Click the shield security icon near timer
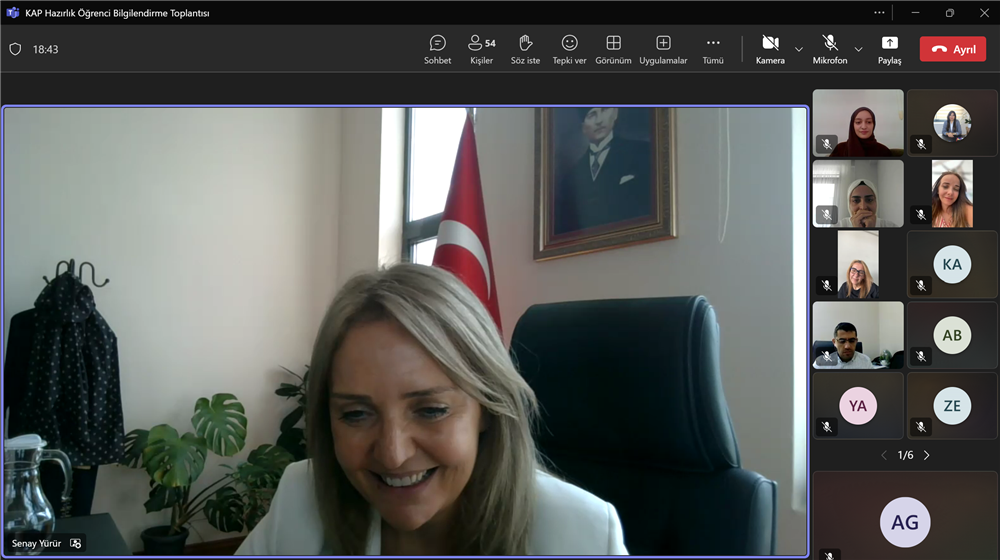Screen dimensions: 1000x560 (15, 49)
